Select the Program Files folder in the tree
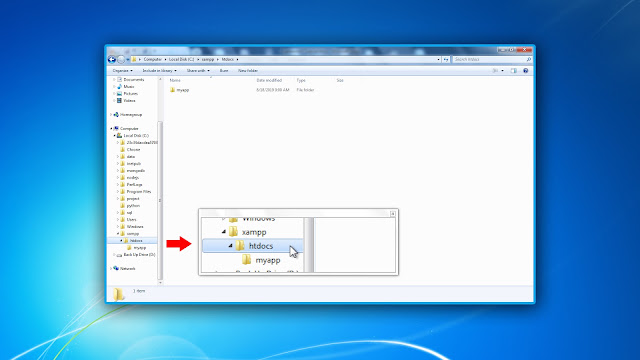 click(136, 191)
